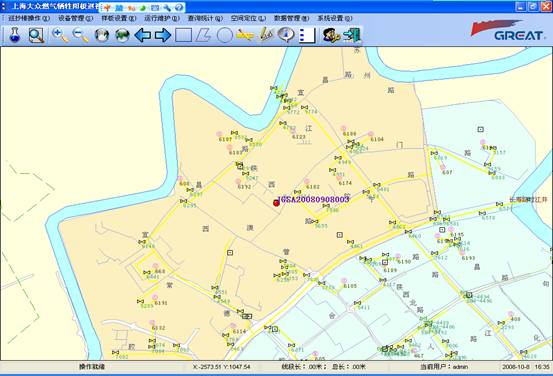
Task: Go to next map view with right arrow
Action: pyautogui.click(x=163, y=35)
